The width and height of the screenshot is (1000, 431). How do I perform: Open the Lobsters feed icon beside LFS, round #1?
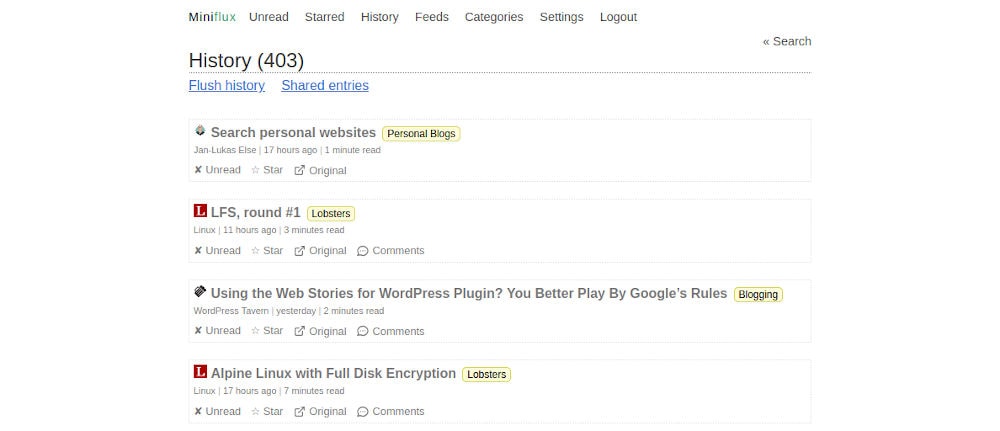[200, 212]
